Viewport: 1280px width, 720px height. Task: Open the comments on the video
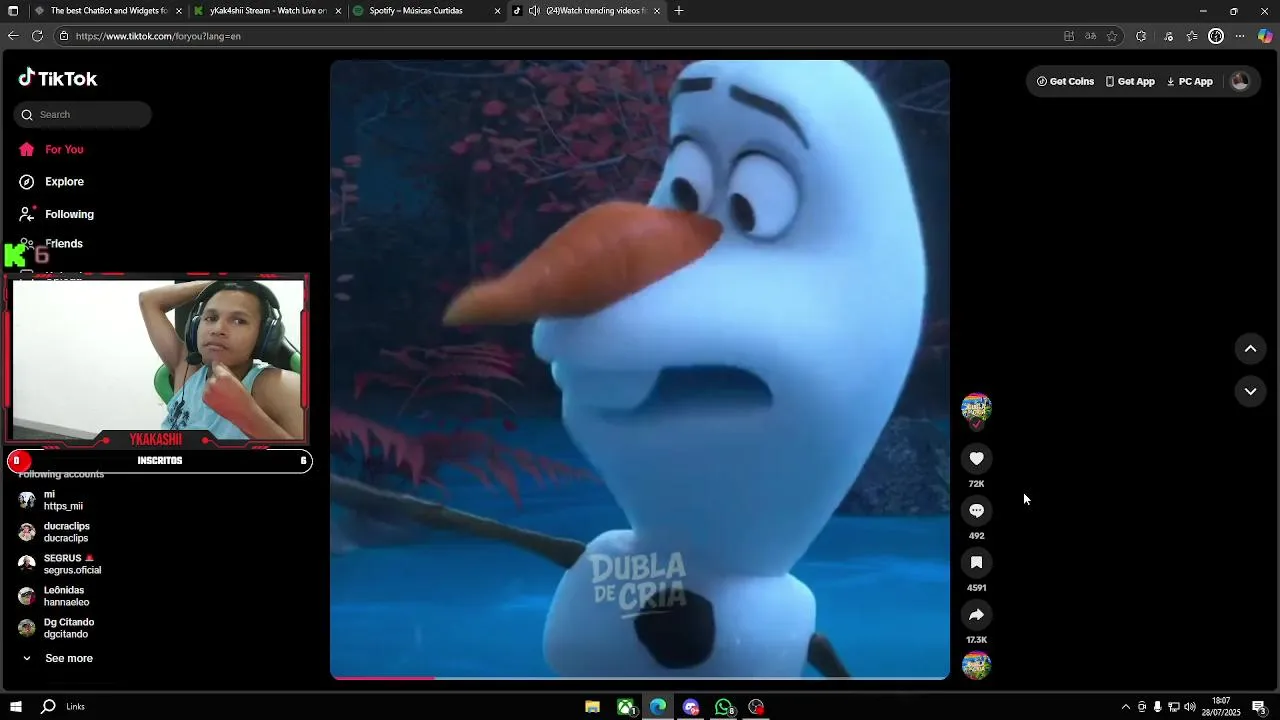976,511
